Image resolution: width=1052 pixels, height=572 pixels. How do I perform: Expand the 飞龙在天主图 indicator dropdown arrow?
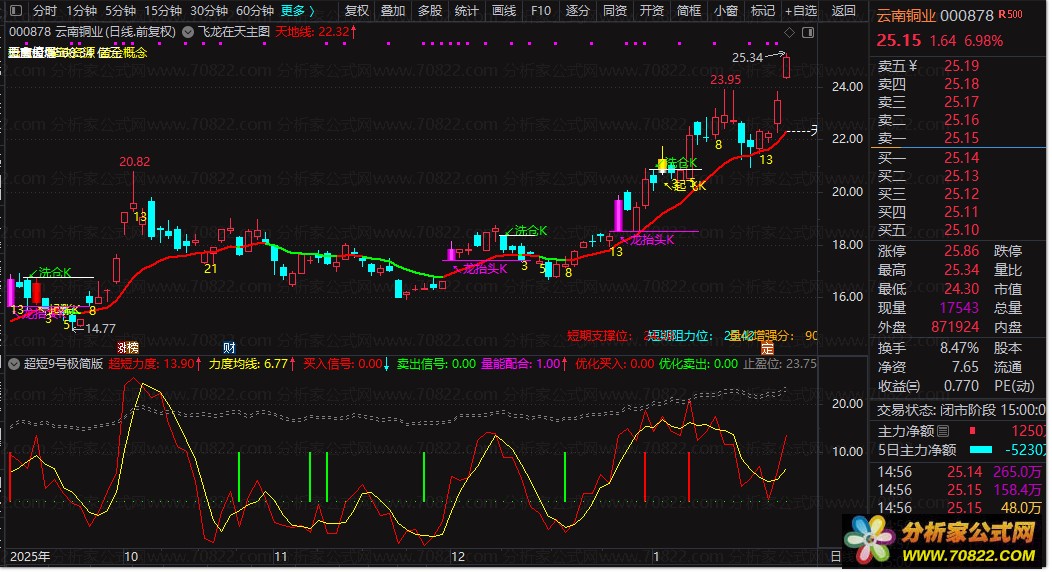tap(188, 32)
